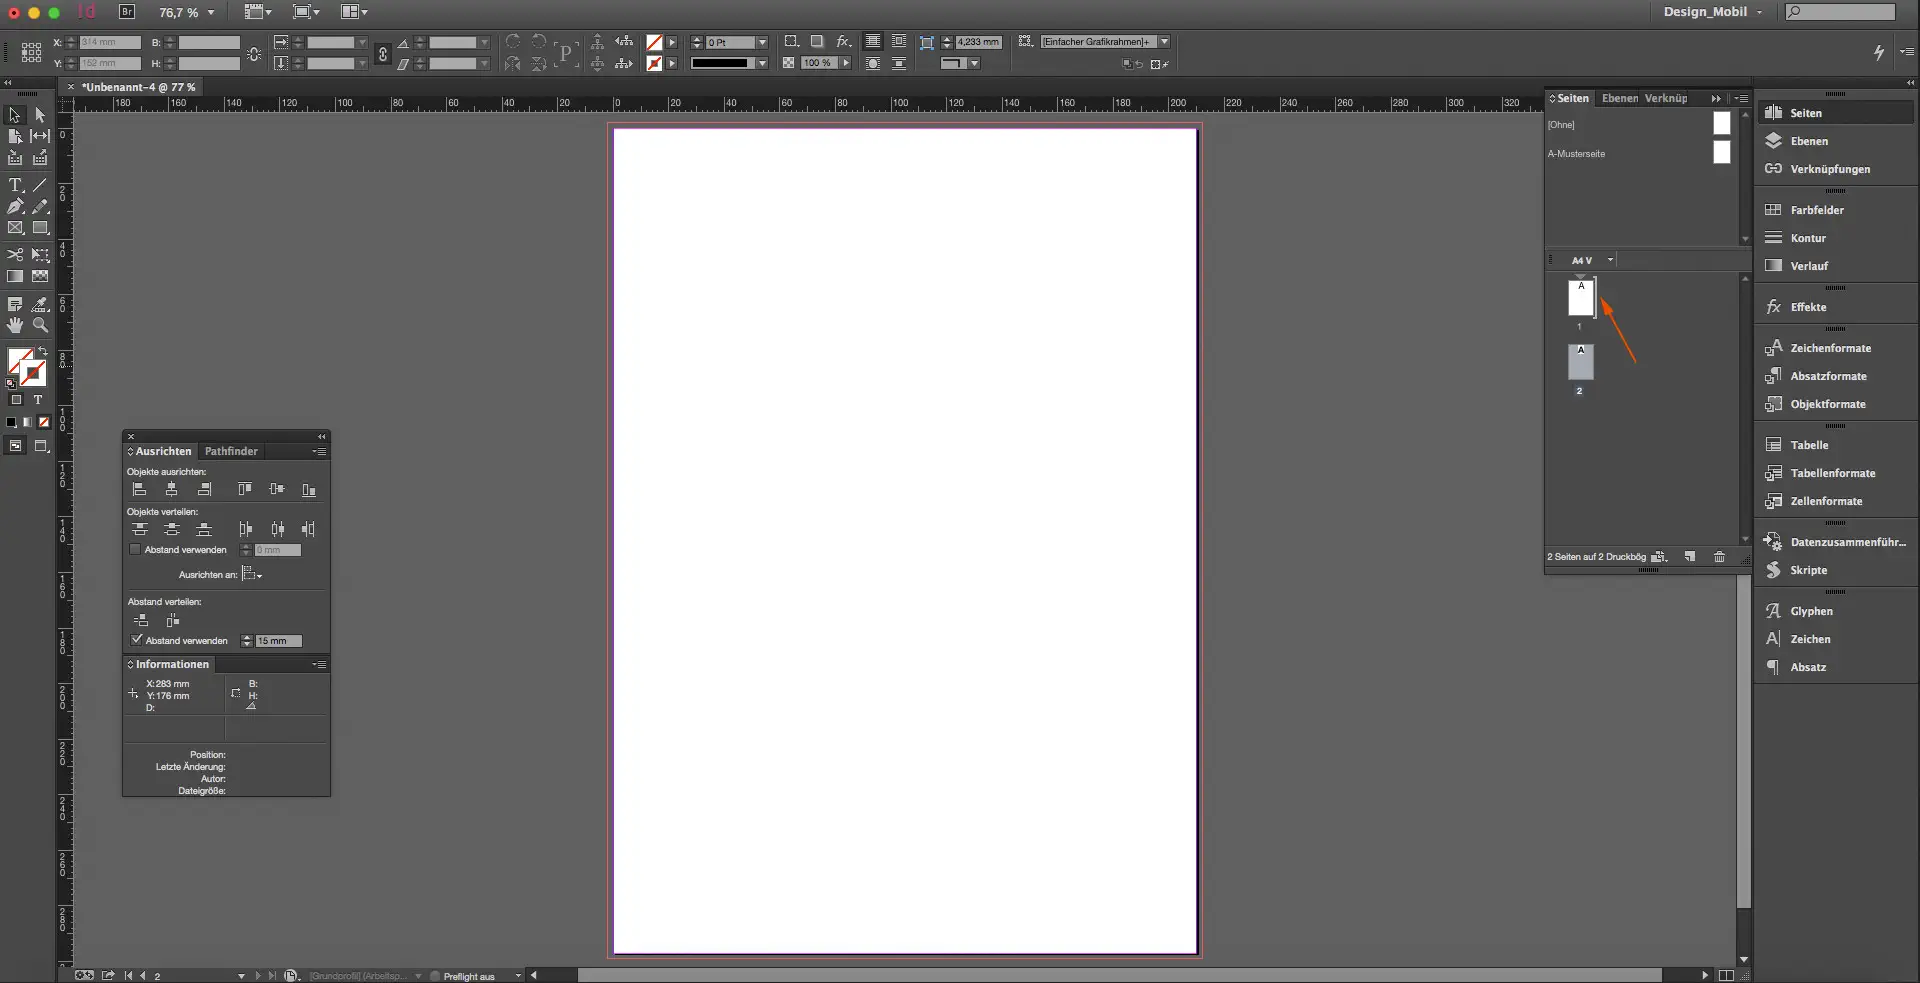This screenshot has height=983, width=1920.
Task: Select the Scissors tool
Action: tap(15, 255)
